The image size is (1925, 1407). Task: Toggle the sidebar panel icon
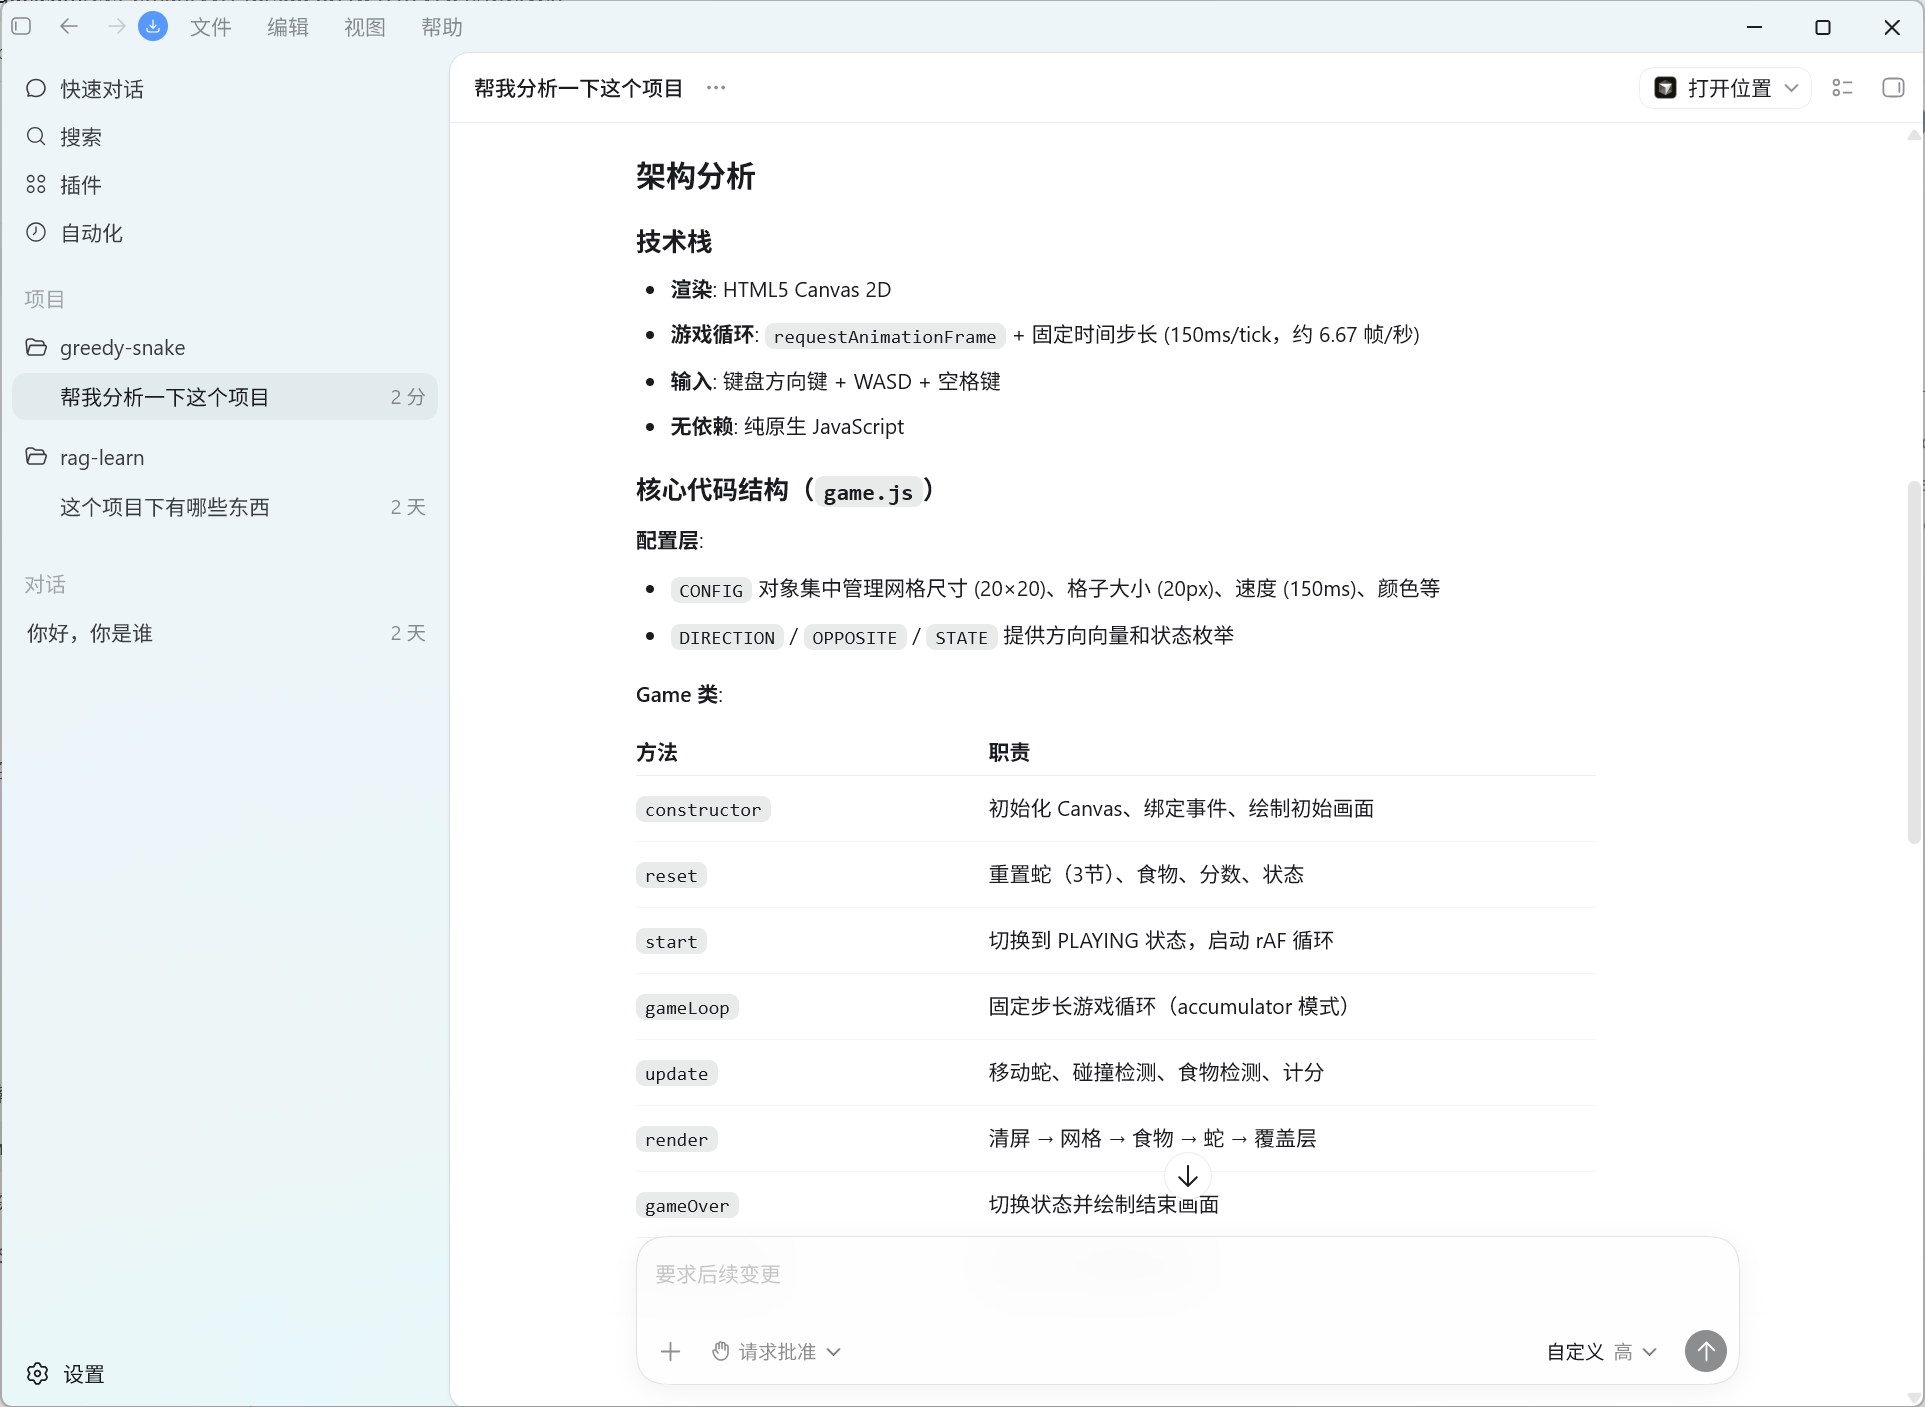(21, 27)
